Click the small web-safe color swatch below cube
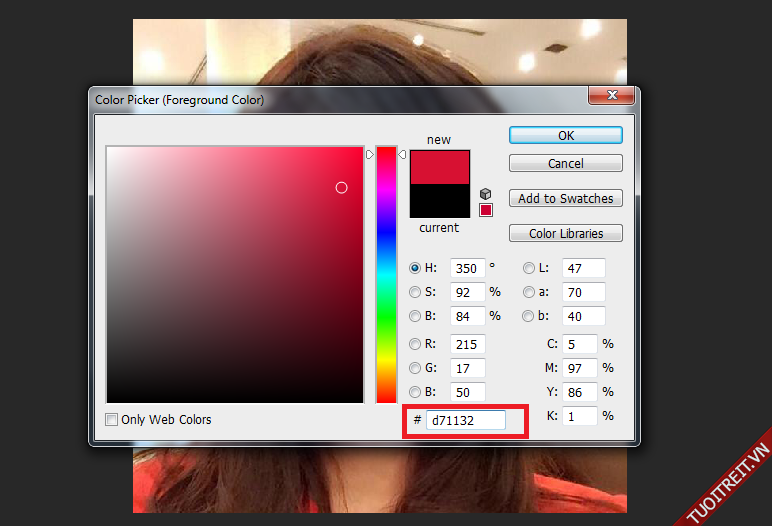 tap(486, 210)
